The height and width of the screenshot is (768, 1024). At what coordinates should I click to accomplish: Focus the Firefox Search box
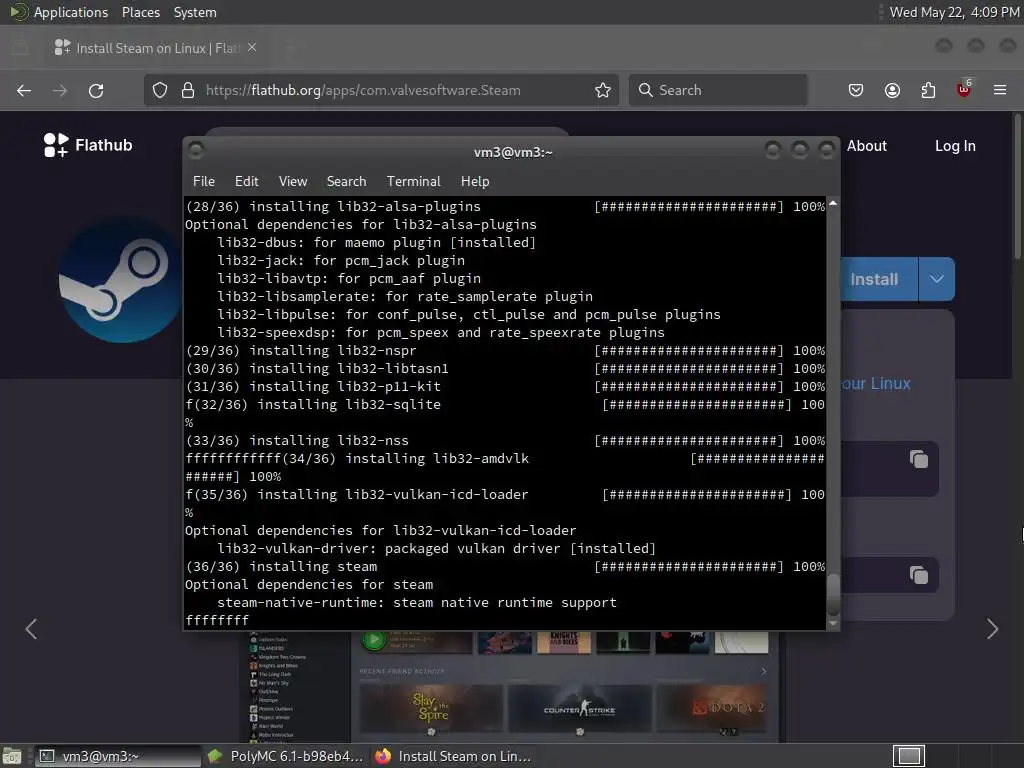[718, 90]
